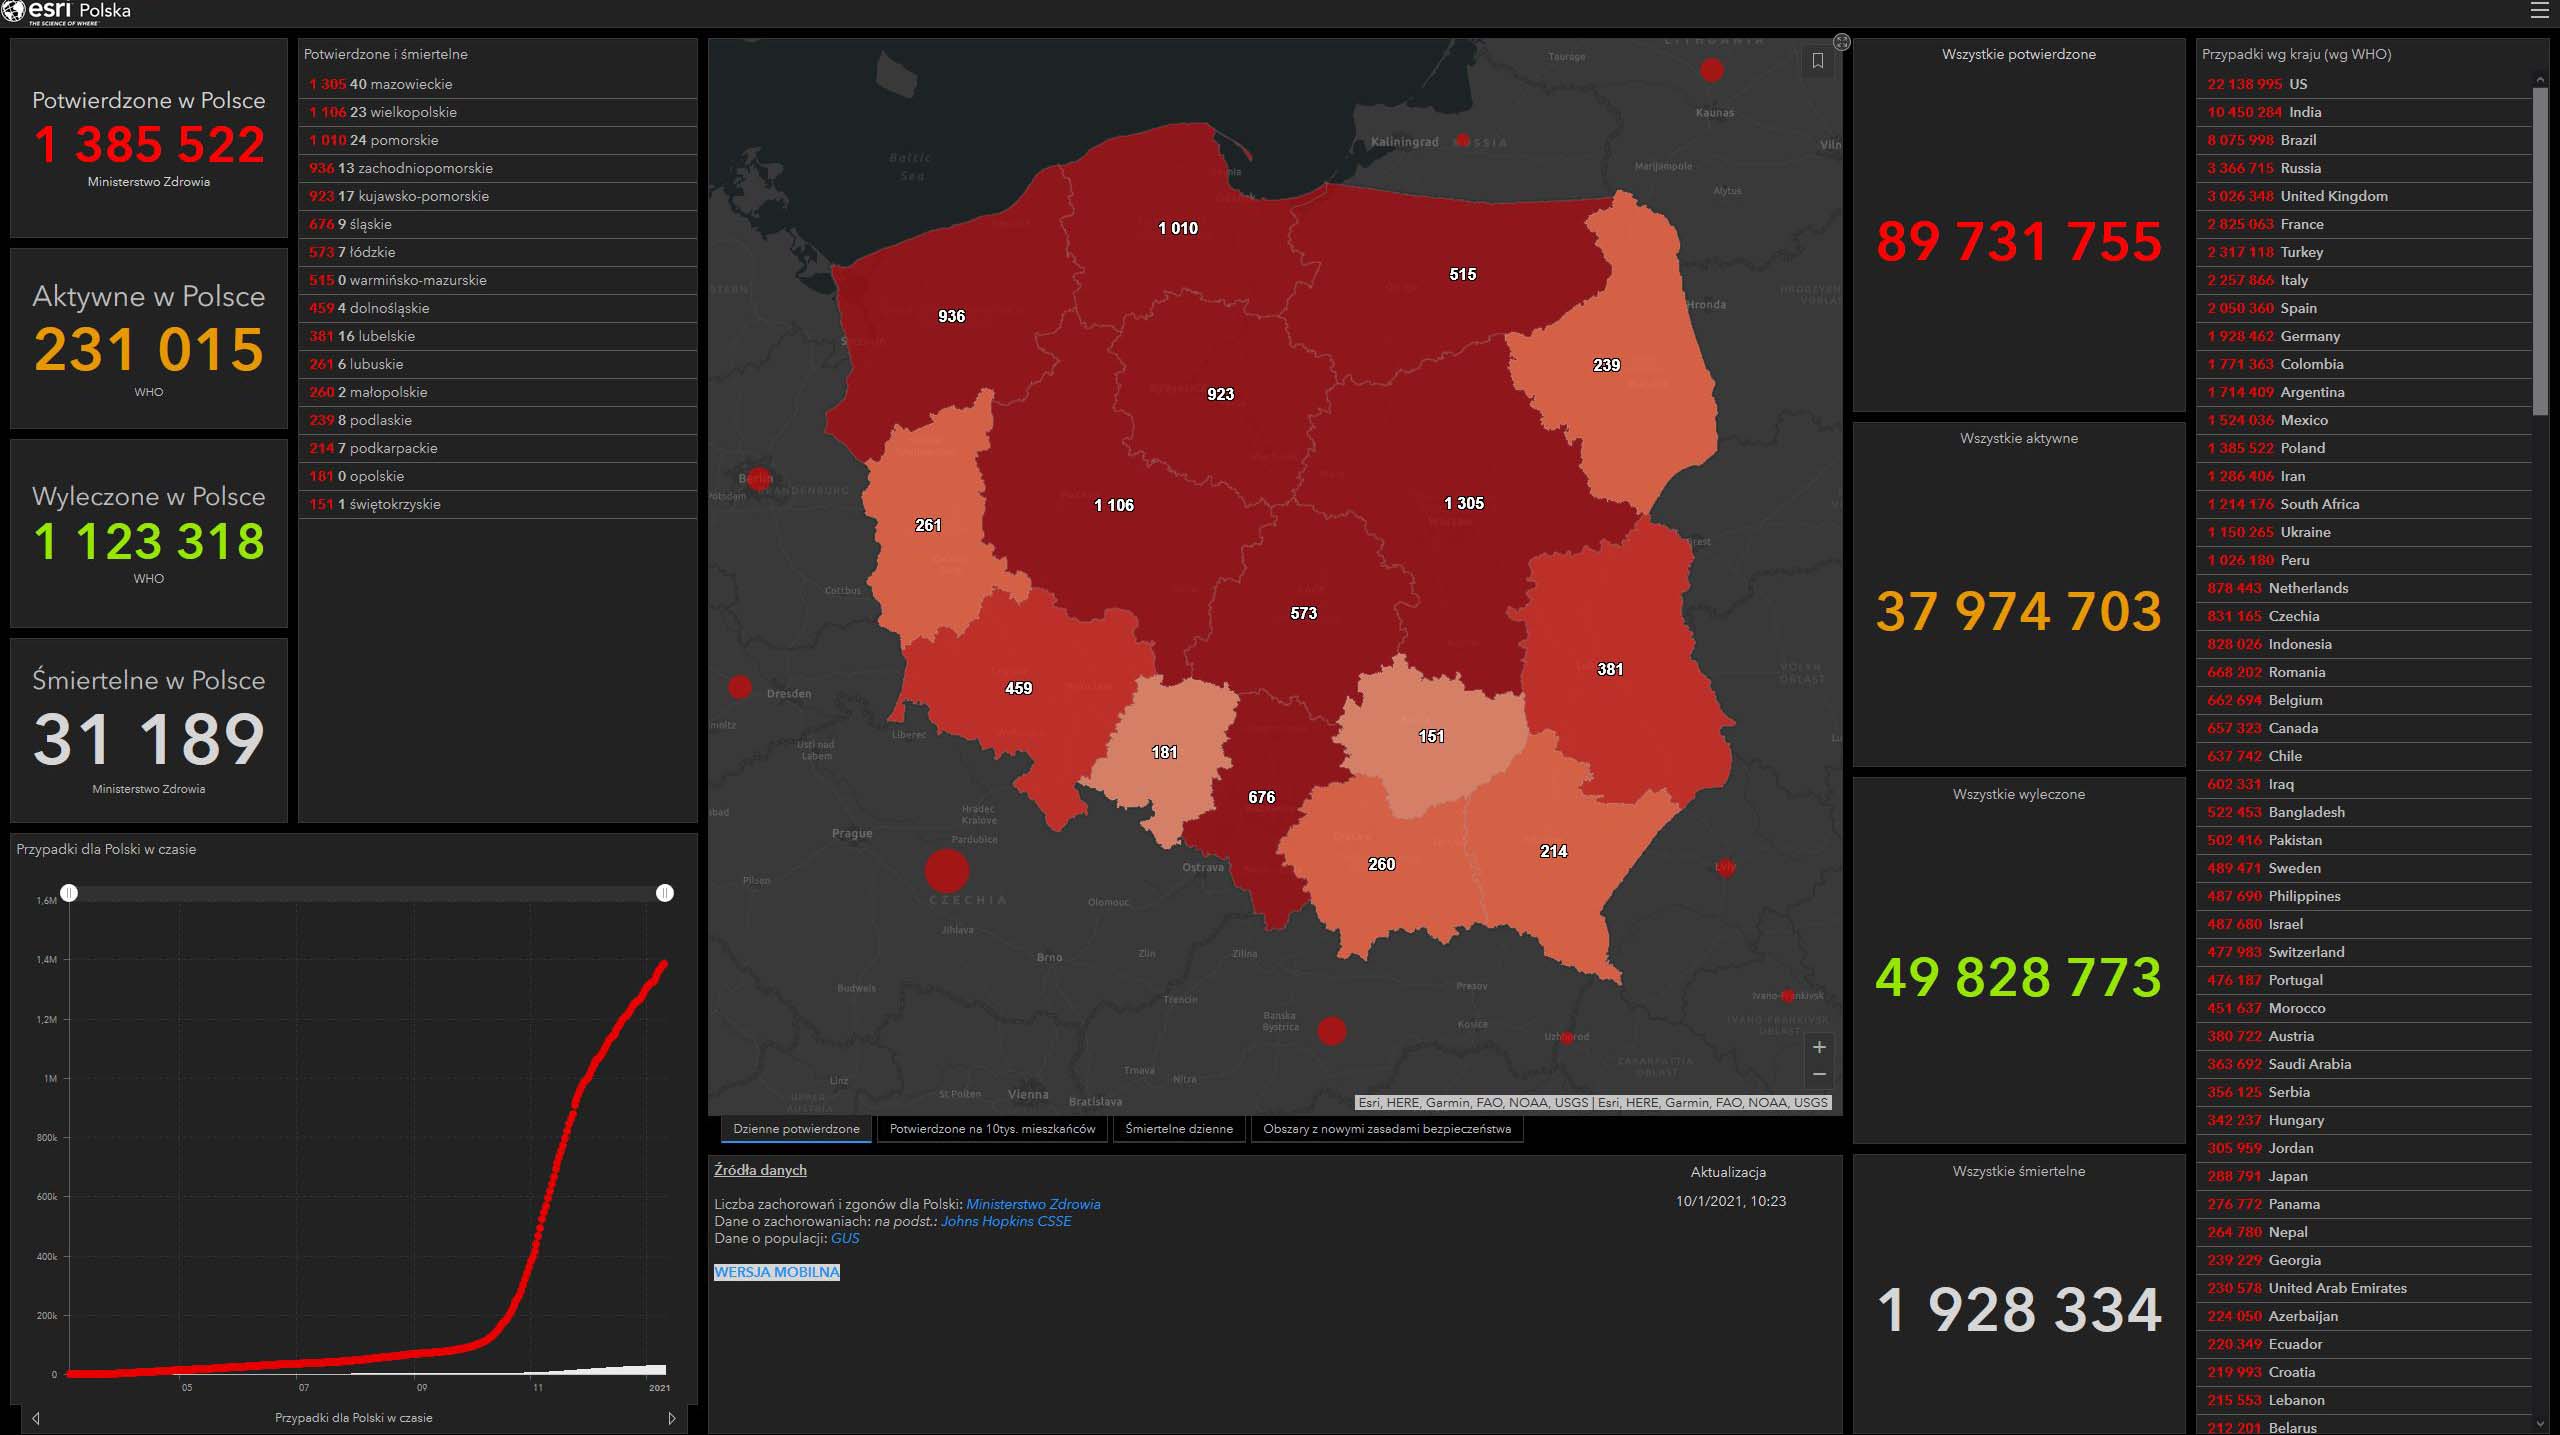
Task: Select the Śmiertelne dzienne tab
Action: click(x=1178, y=1129)
